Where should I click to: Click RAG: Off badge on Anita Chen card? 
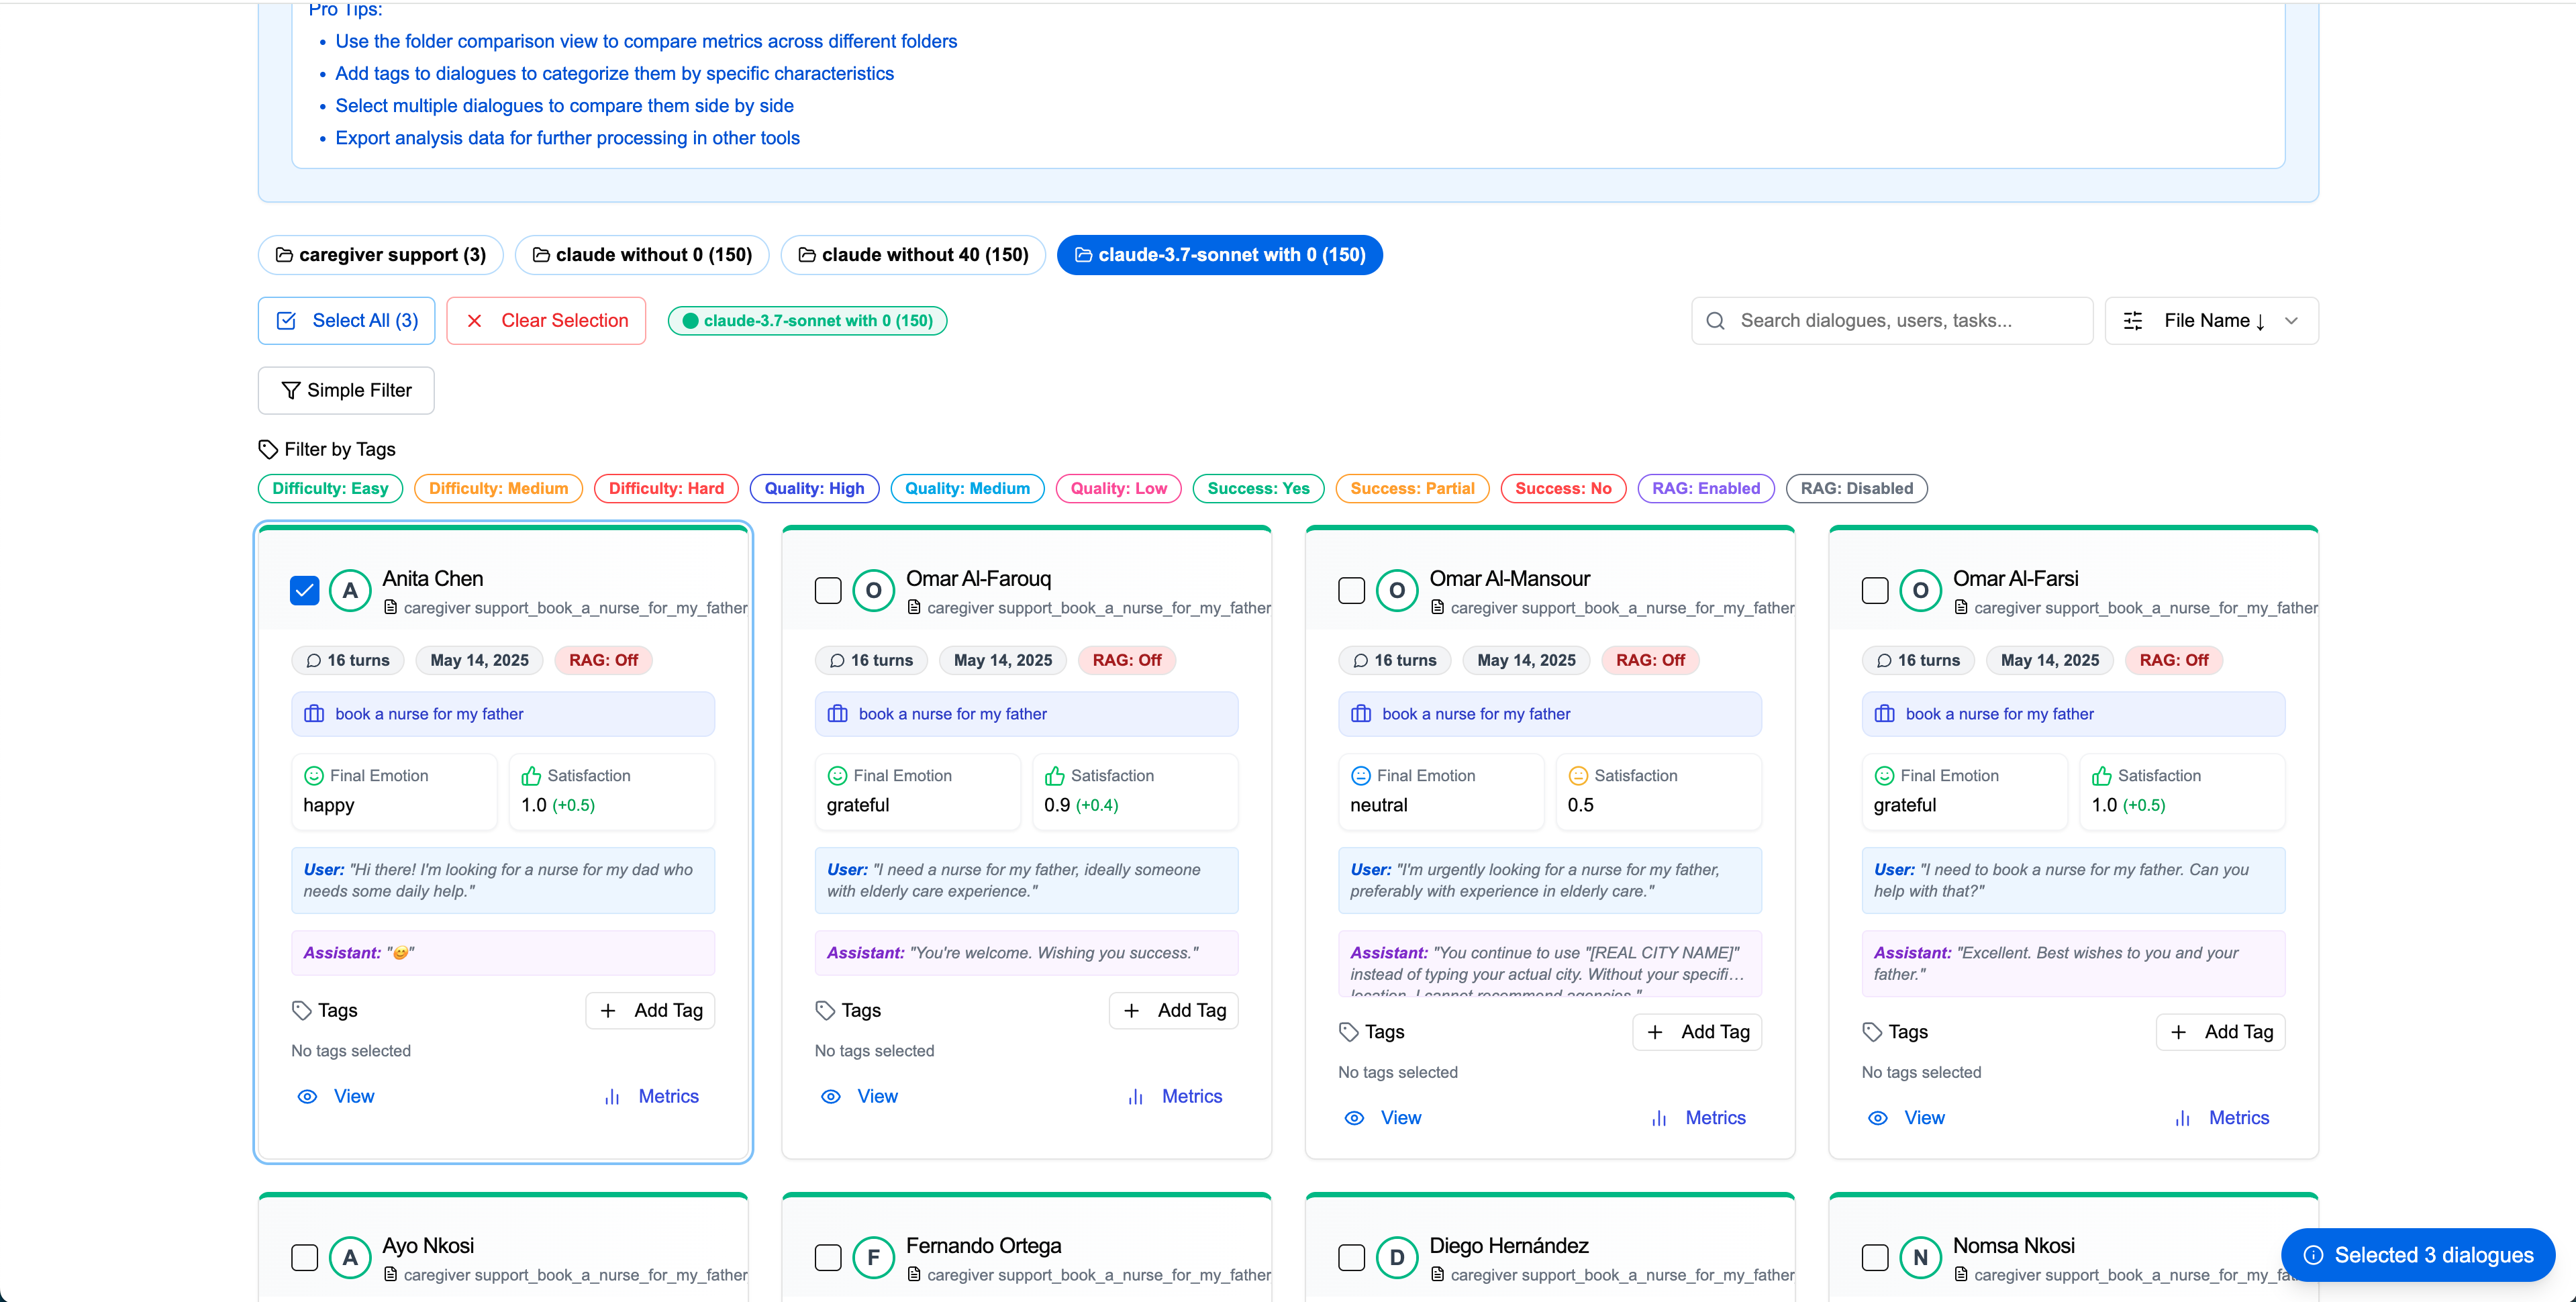click(603, 660)
